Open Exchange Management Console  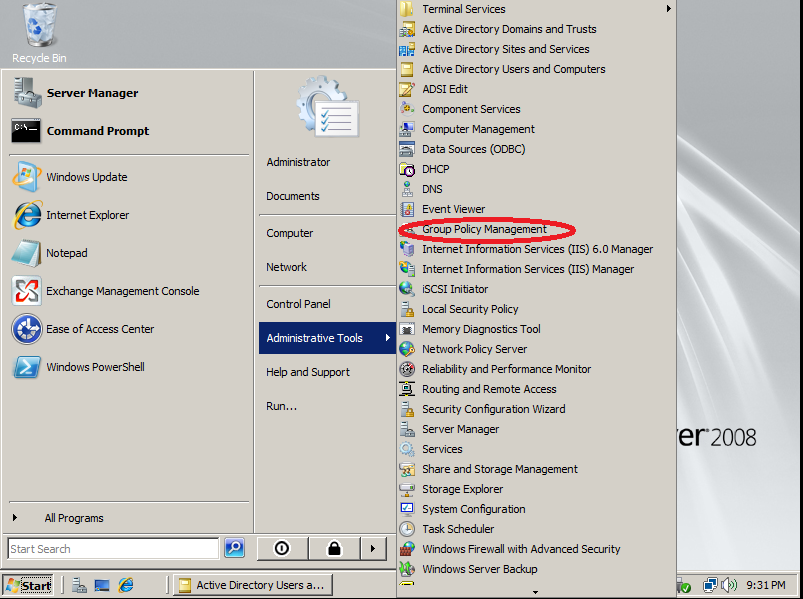pyautogui.click(x=106, y=291)
